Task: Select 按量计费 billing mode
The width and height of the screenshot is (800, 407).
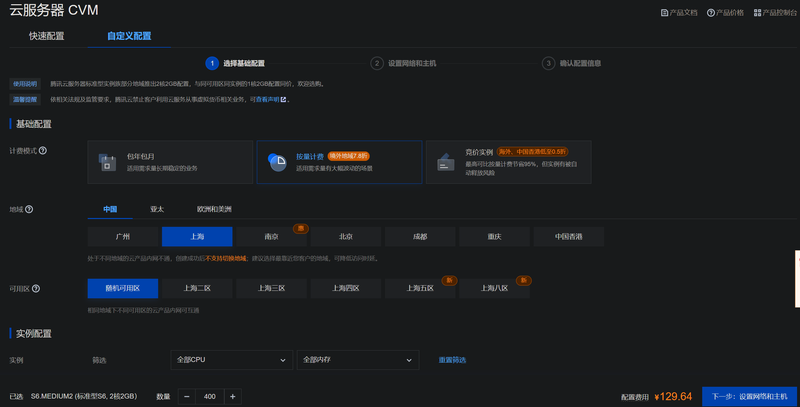Action: (339, 162)
